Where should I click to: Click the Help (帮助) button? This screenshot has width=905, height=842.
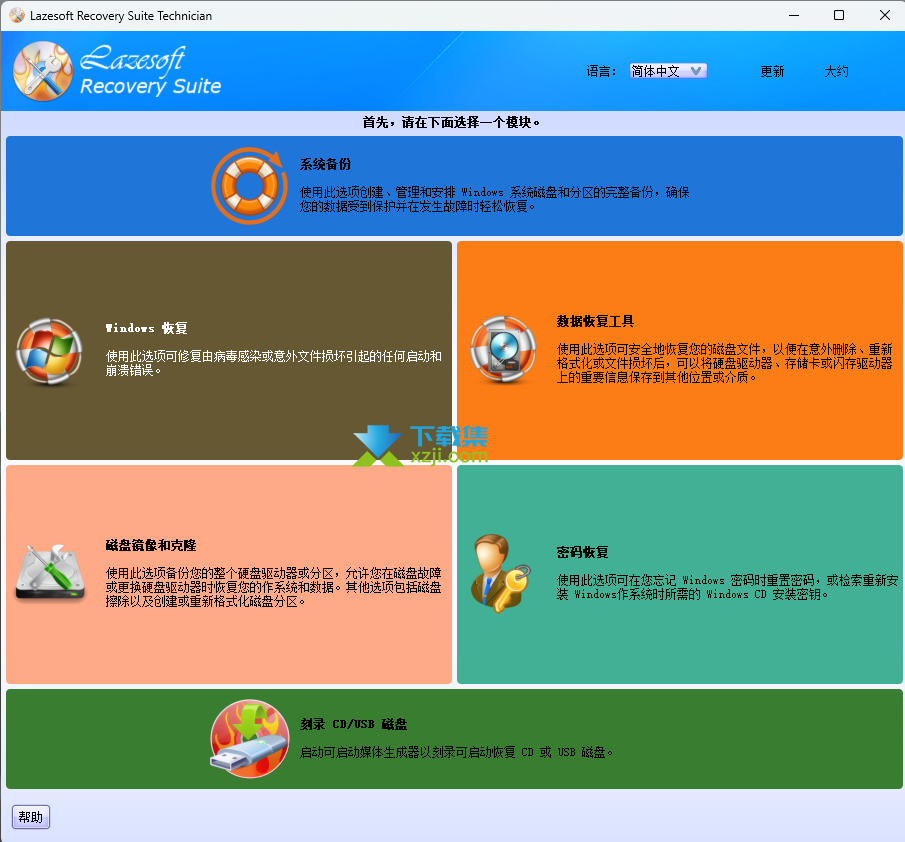[30, 817]
